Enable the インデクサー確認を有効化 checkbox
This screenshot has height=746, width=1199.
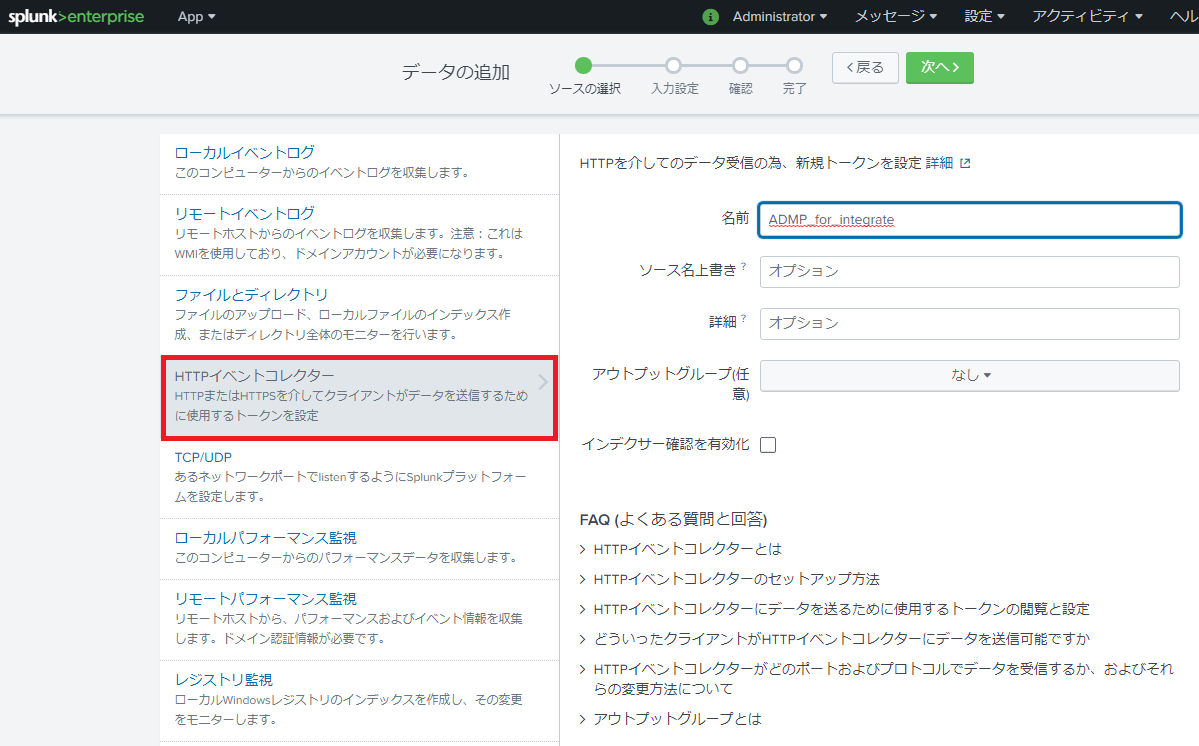(x=768, y=445)
